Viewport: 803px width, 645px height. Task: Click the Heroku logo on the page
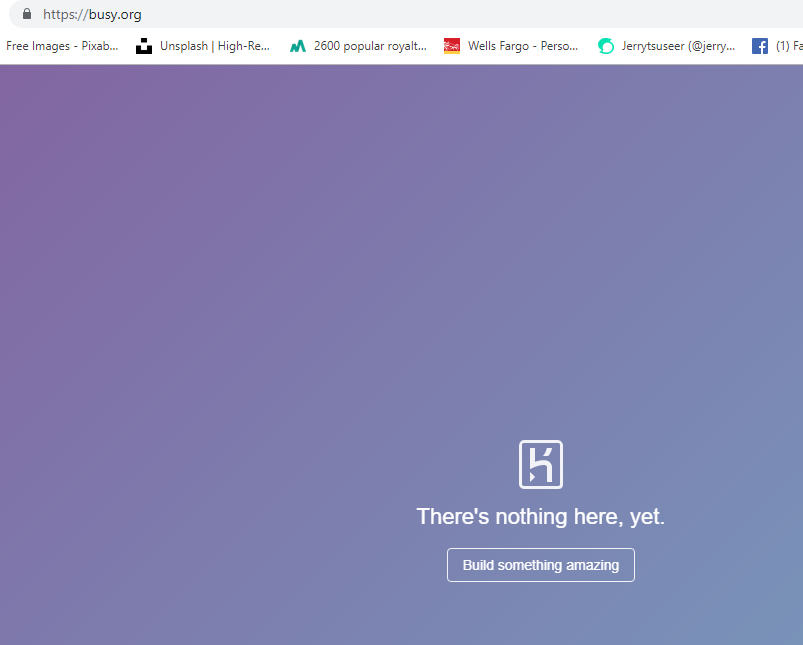541,465
